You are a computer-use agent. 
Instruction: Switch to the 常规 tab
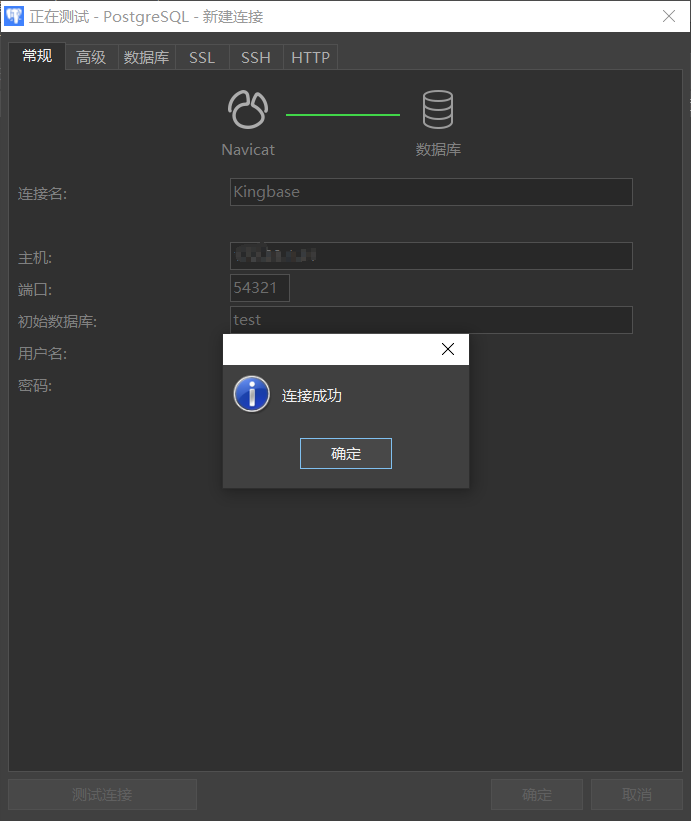point(37,56)
